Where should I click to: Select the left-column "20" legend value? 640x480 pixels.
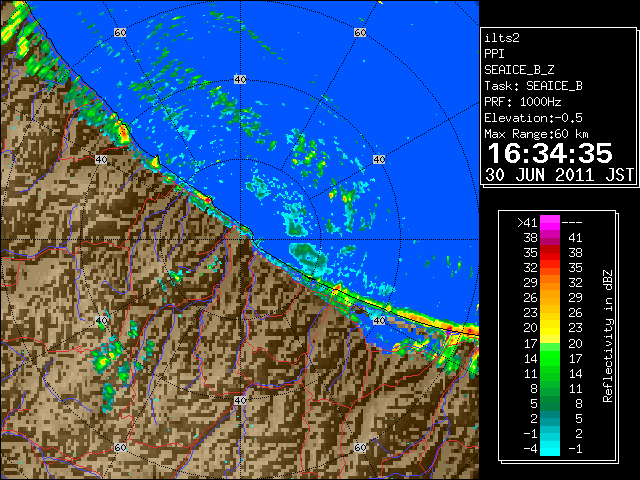(x=530, y=328)
